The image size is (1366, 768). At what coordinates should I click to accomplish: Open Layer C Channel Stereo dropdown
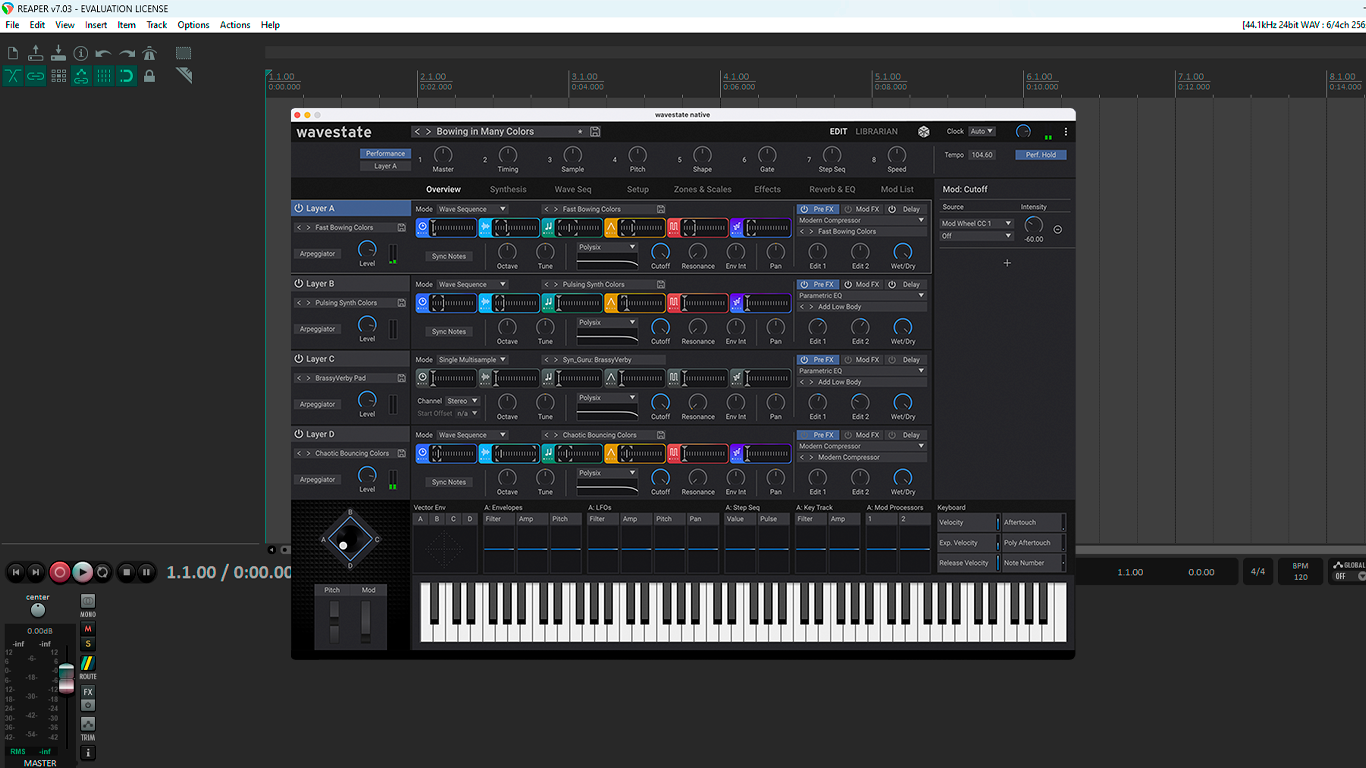point(462,401)
